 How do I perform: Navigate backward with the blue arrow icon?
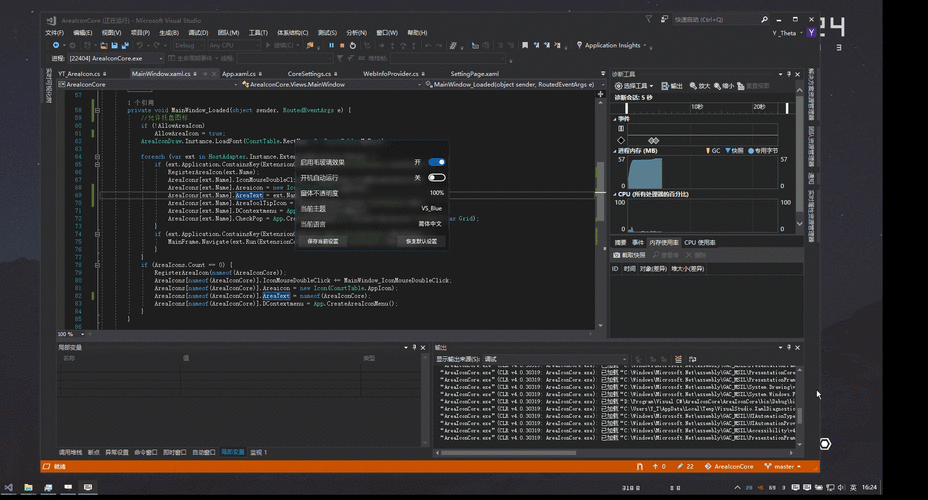[56, 45]
